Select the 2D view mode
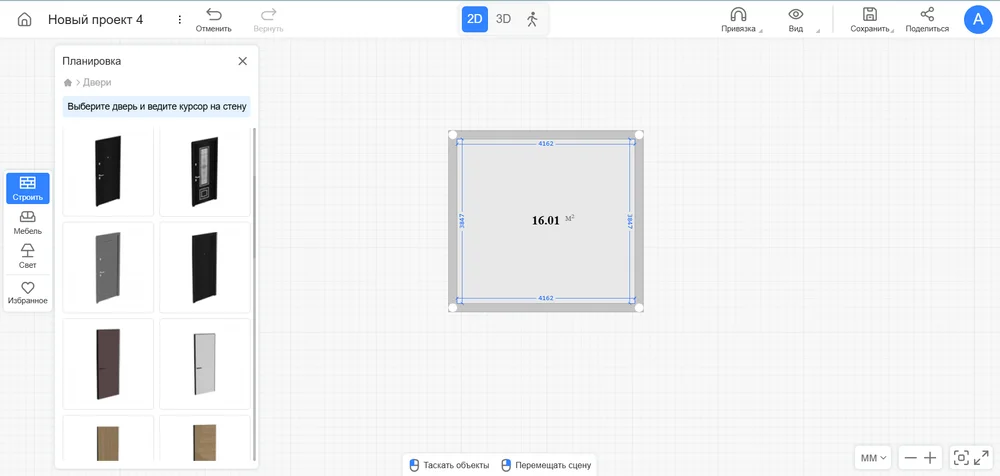Image resolution: width=1000 pixels, height=476 pixels. pyautogui.click(x=475, y=19)
